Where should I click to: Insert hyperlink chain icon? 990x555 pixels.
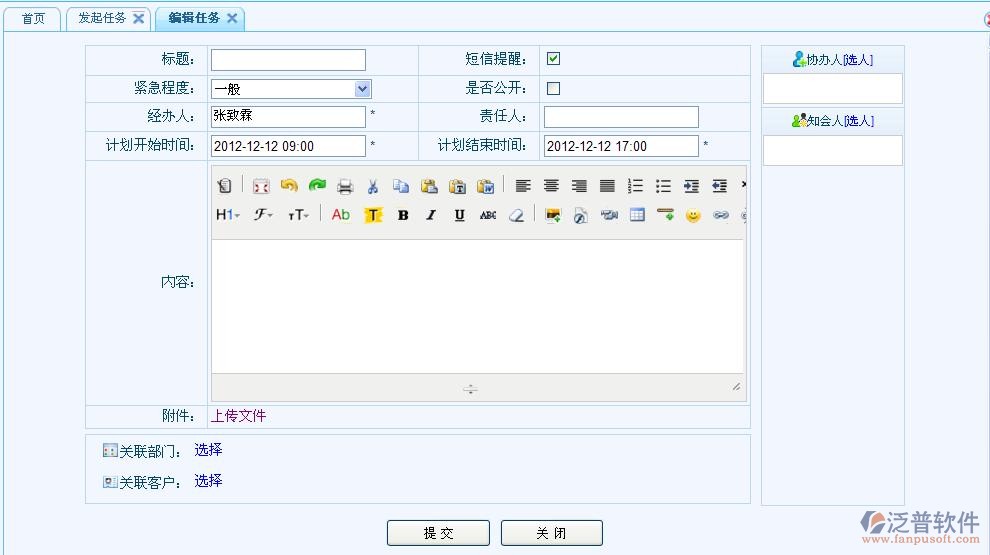pyautogui.click(x=721, y=215)
